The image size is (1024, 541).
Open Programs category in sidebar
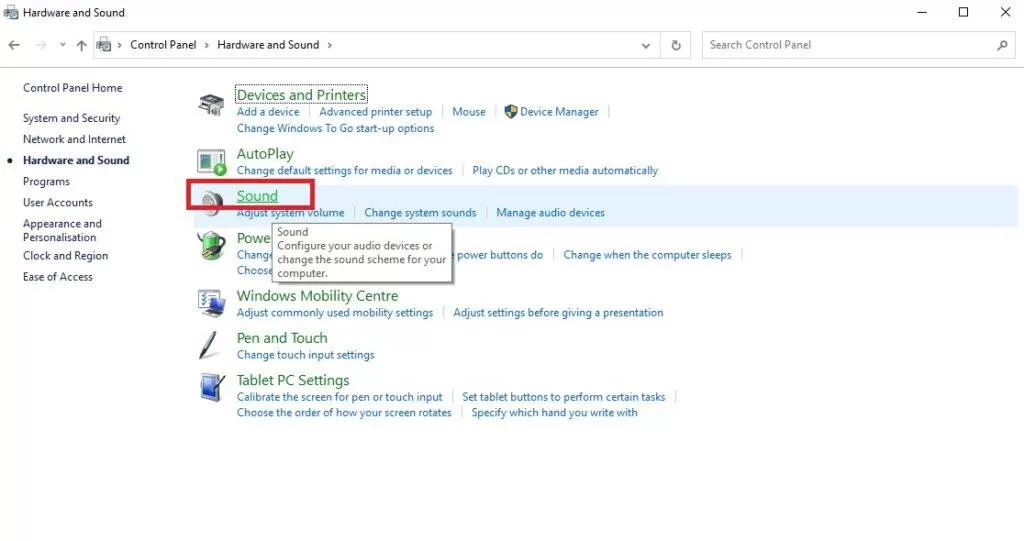click(46, 182)
